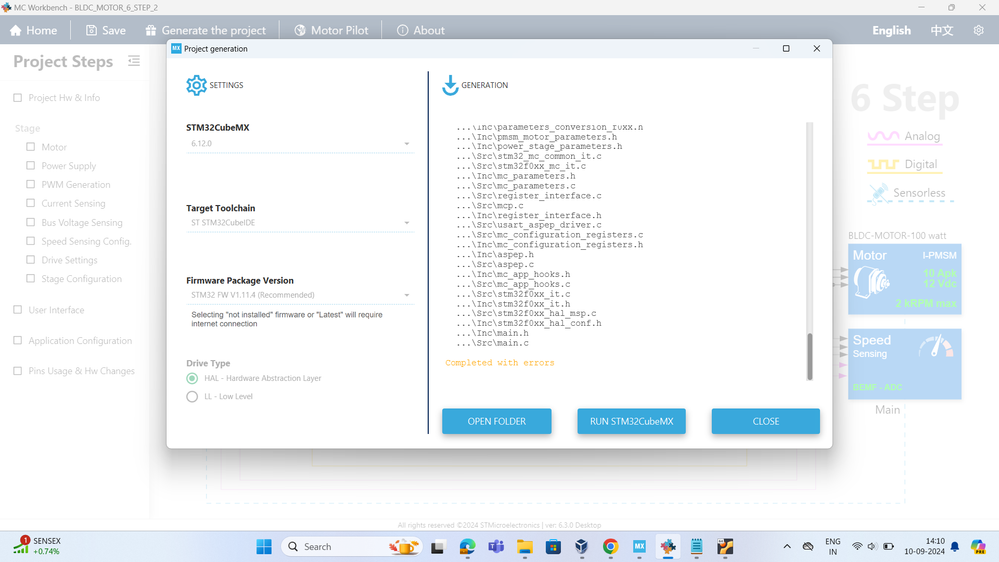Click the Sensorless icon

point(879,192)
